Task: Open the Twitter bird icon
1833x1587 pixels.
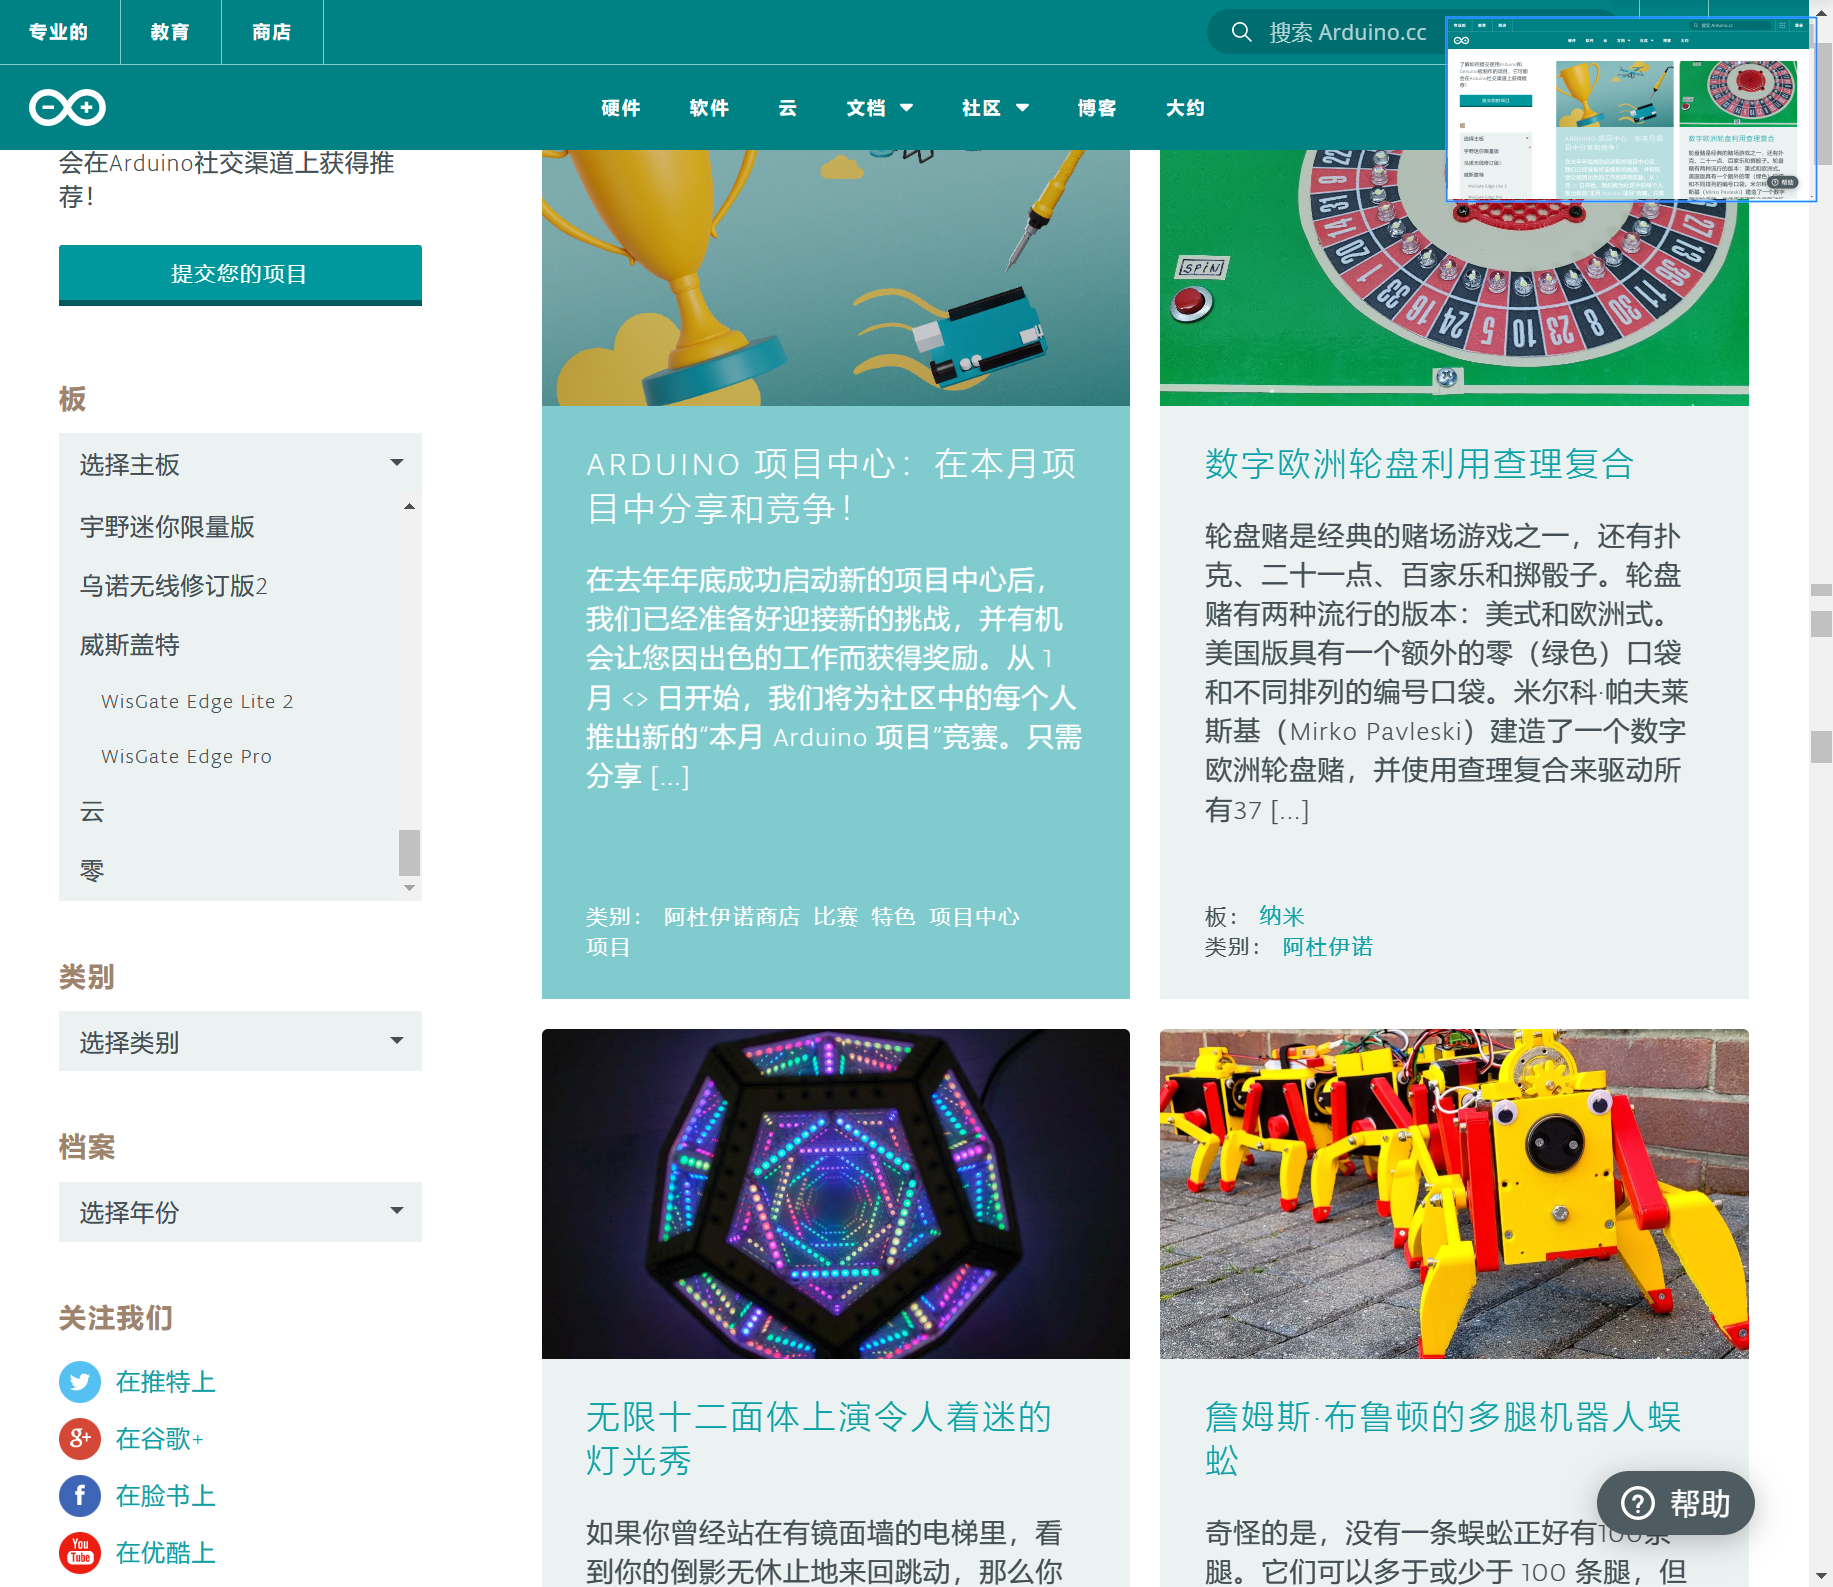Action: [80, 1382]
